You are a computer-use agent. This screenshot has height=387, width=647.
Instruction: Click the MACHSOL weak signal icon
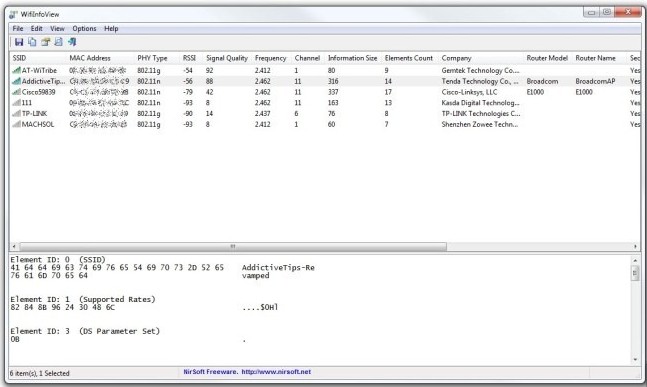click(x=16, y=124)
